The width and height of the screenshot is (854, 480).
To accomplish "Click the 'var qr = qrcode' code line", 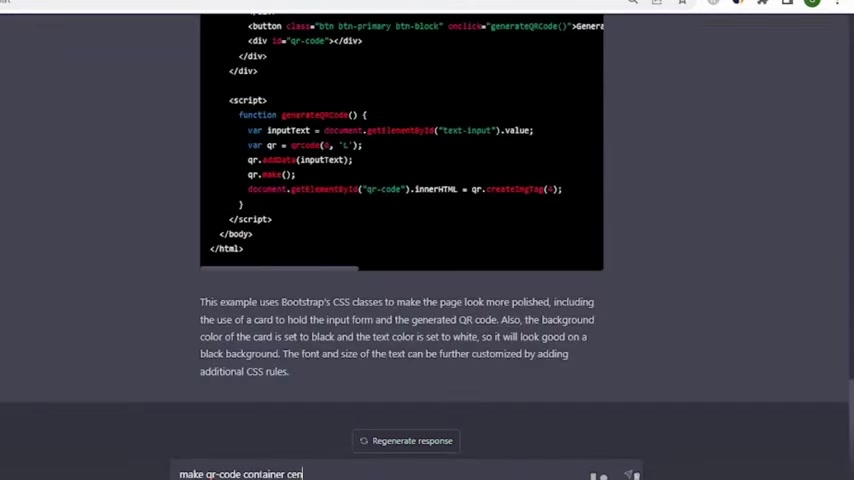I will point(304,145).
